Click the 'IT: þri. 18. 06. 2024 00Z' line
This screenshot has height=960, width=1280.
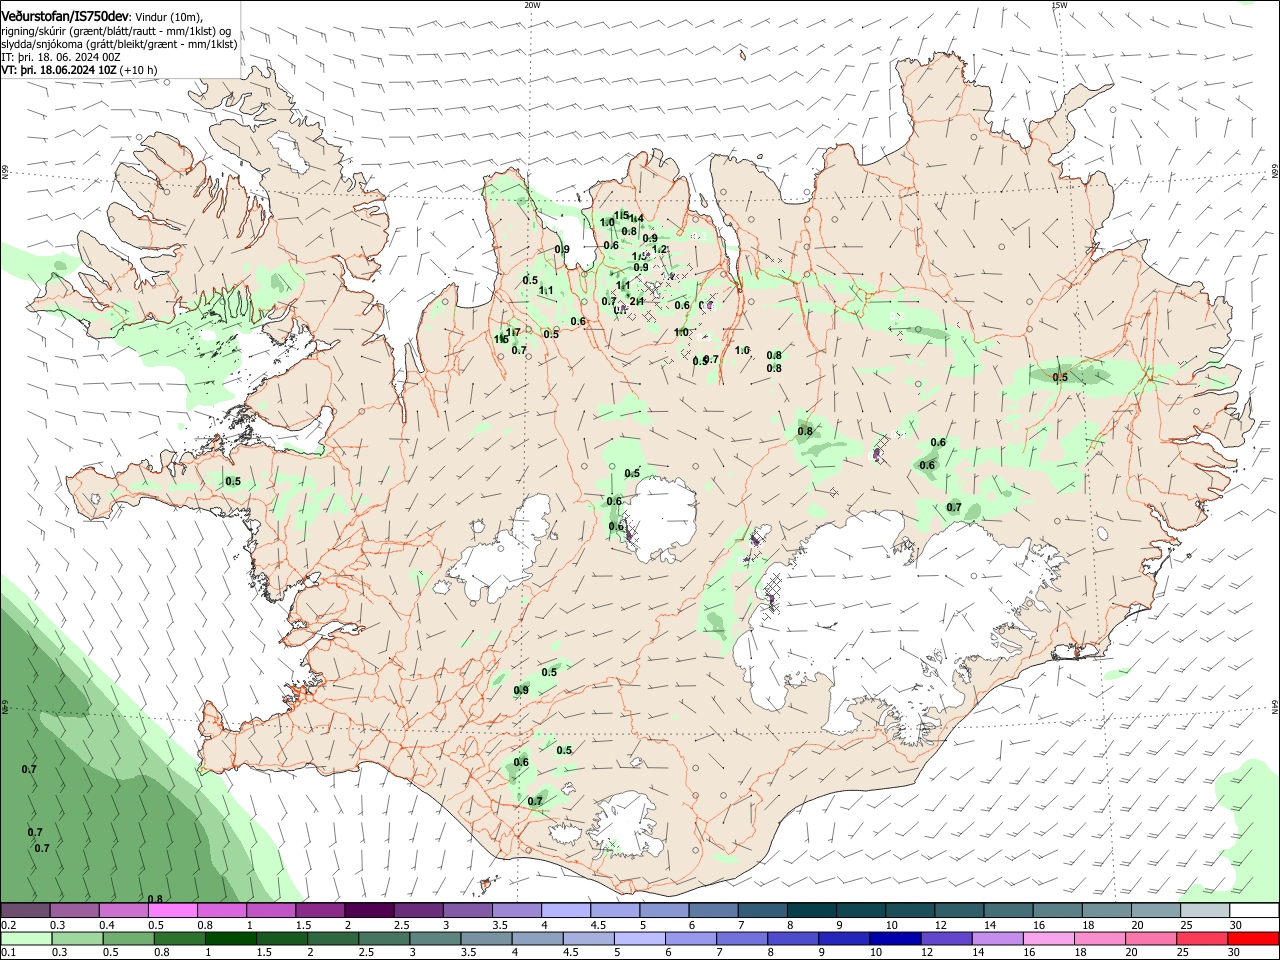[61, 57]
